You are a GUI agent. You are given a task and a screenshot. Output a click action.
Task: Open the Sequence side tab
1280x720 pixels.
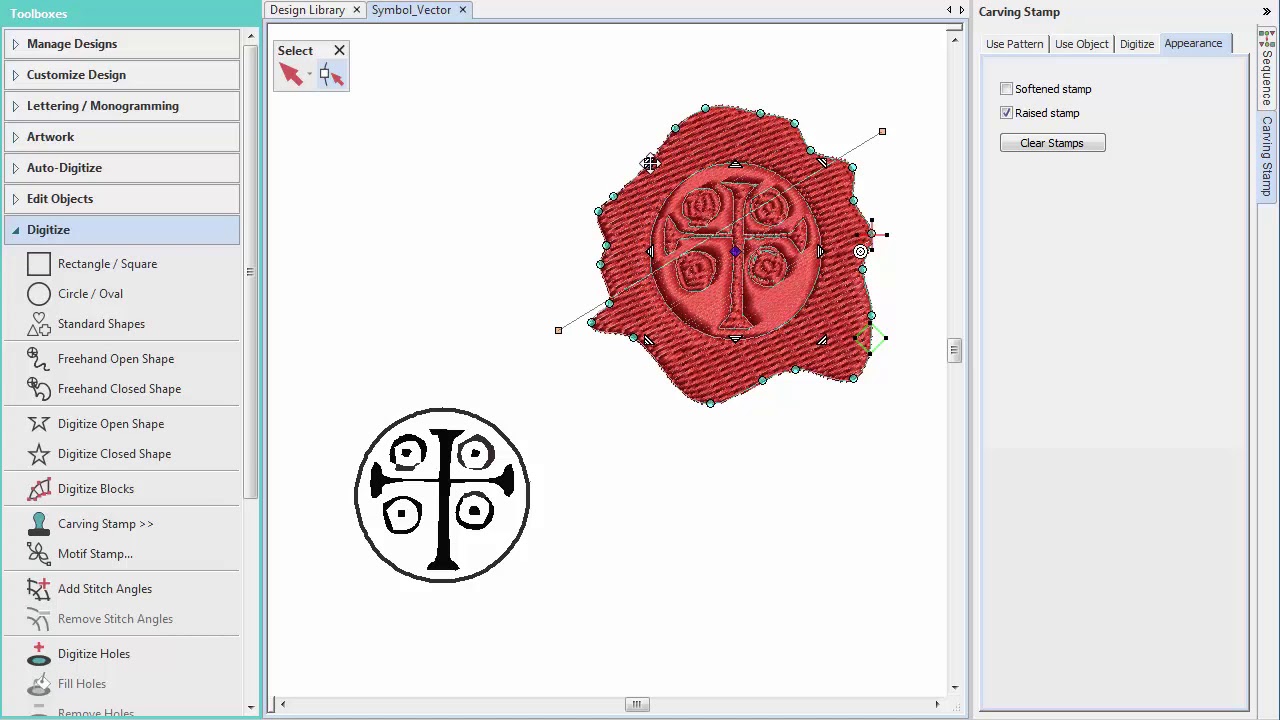pos(1267,69)
